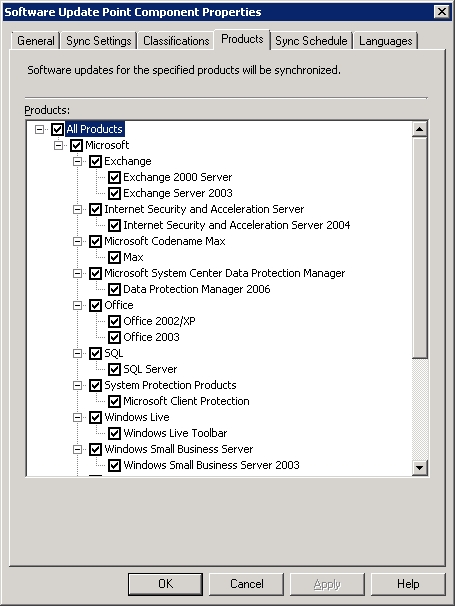Collapse the All Products tree node
455x606 pixels.
tap(39, 129)
